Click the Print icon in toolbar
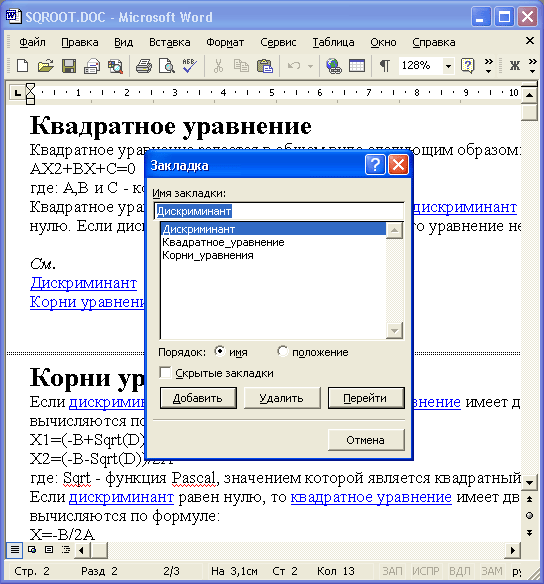The height and width of the screenshot is (584, 544). pos(143,66)
